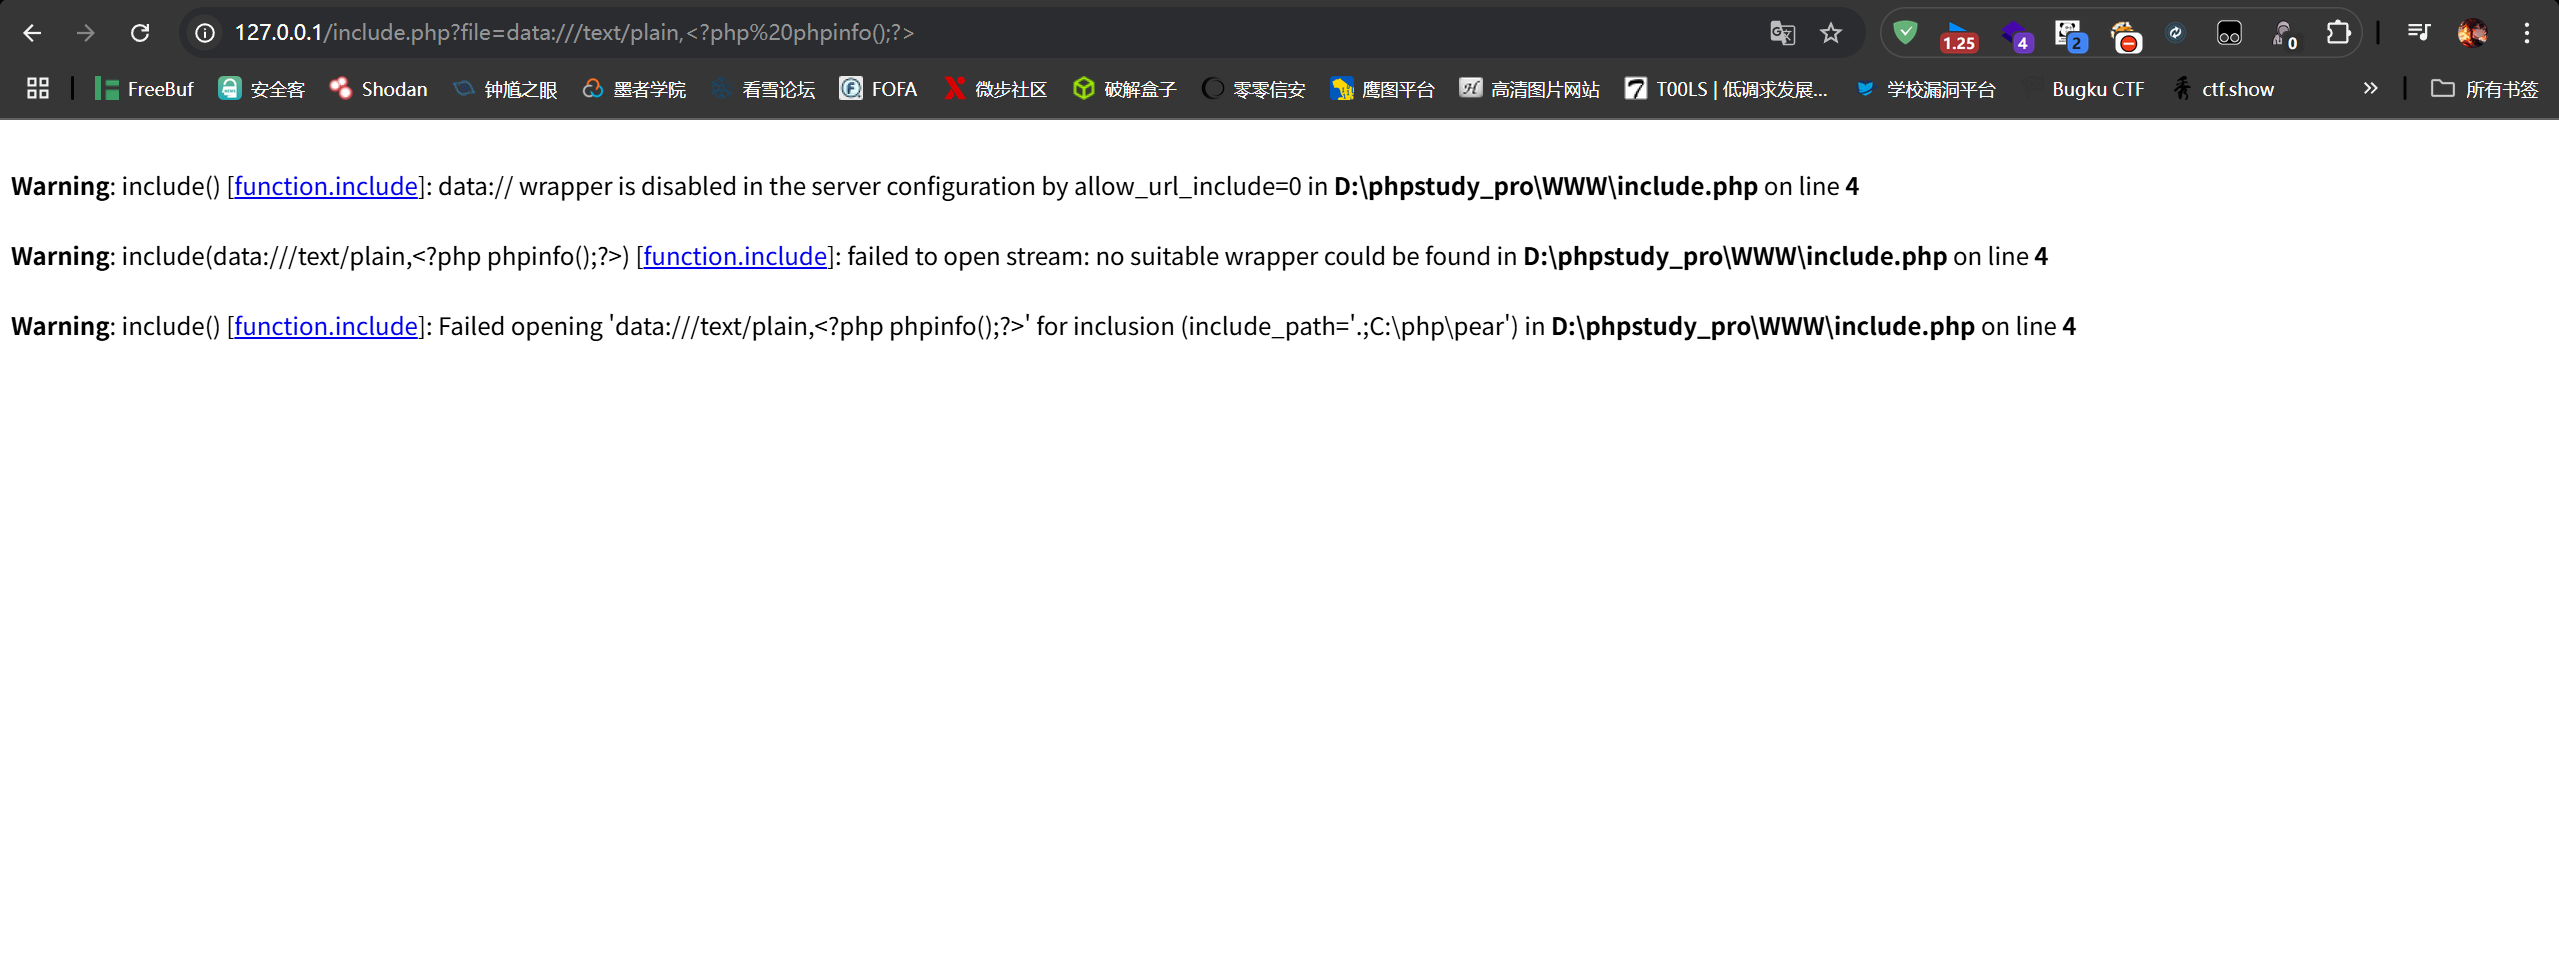This screenshot has width=2559, height=973.
Task: Open the 破解盒子 bookmark
Action: point(1124,89)
